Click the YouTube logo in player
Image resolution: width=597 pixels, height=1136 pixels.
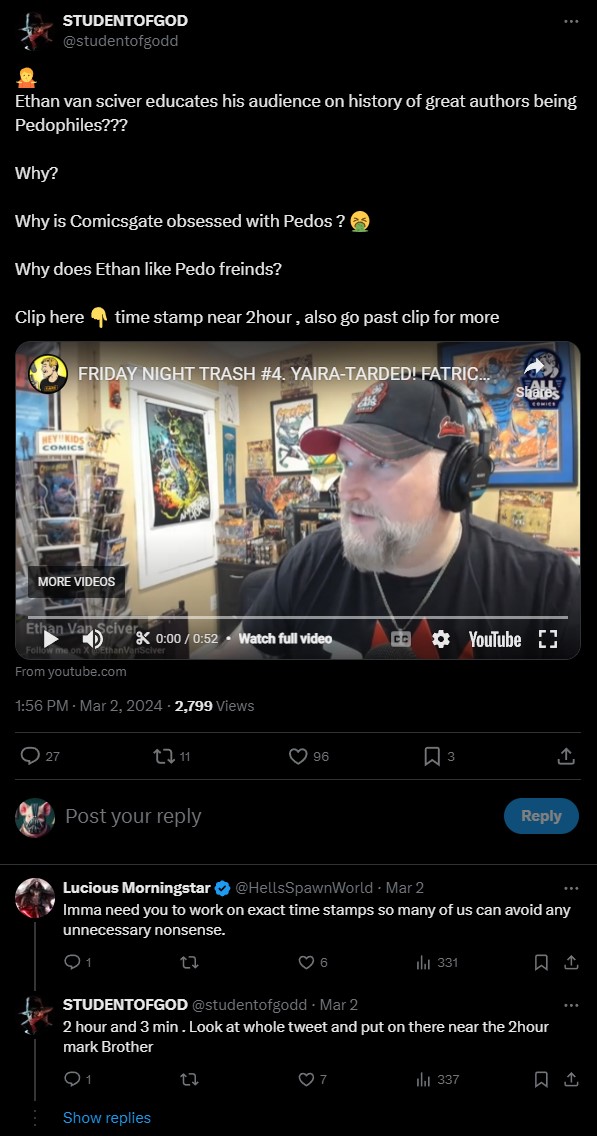point(495,639)
